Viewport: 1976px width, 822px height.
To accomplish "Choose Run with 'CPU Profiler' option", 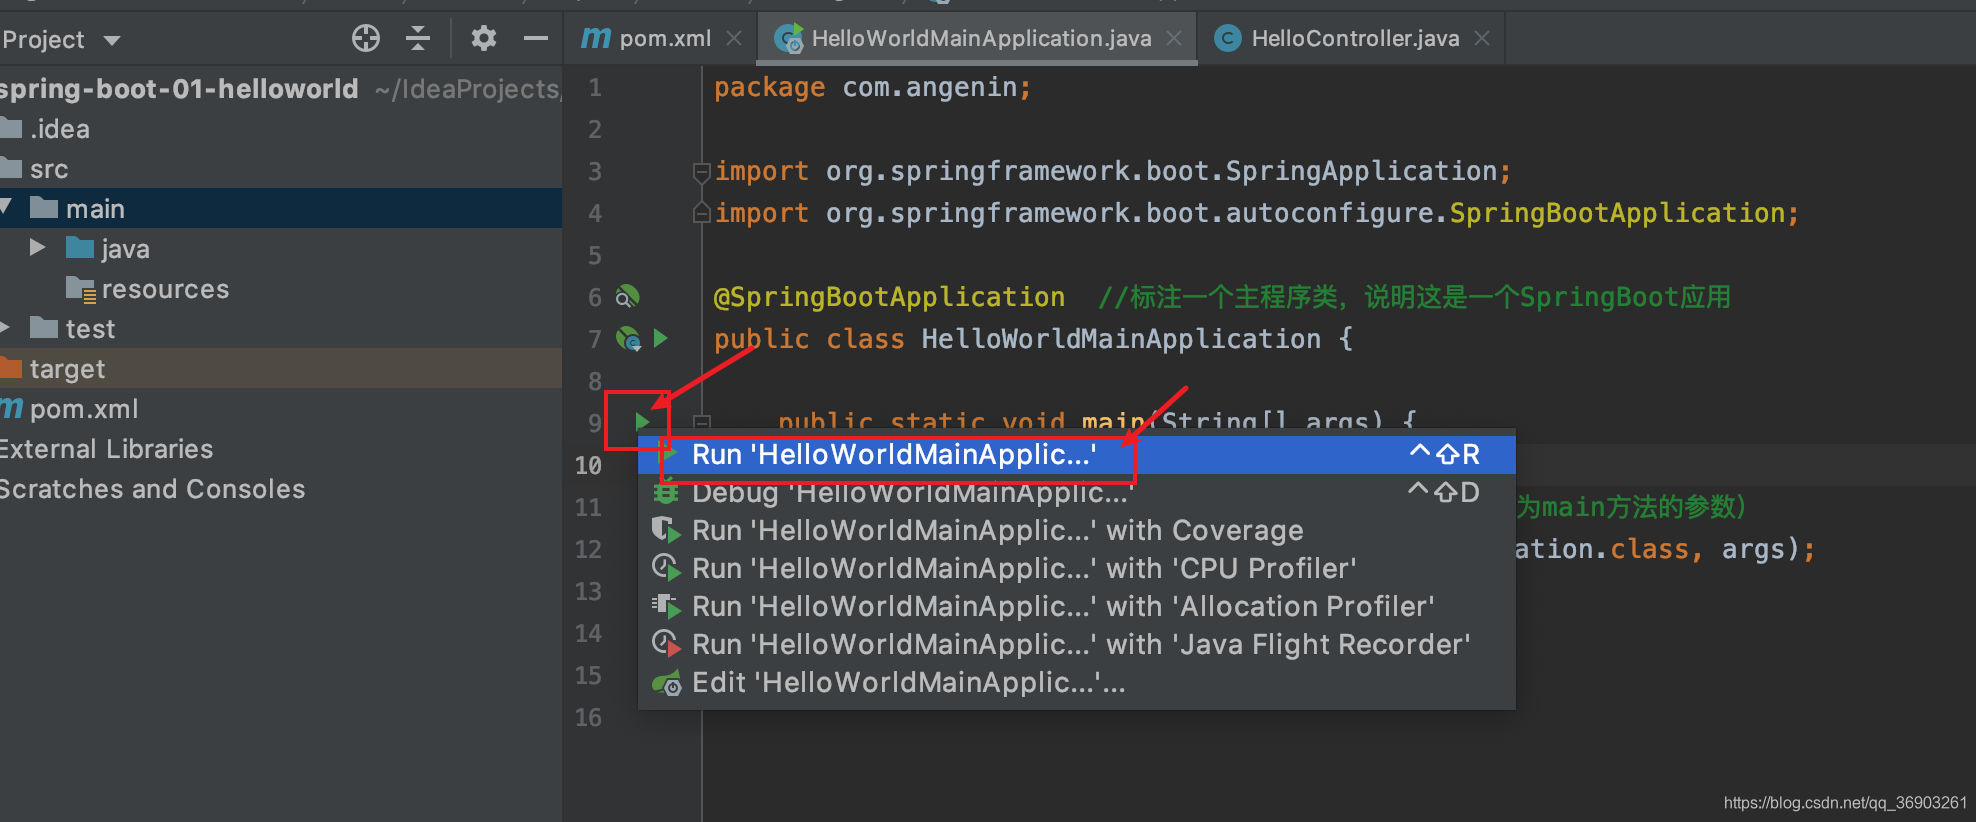I will tap(1077, 568).
